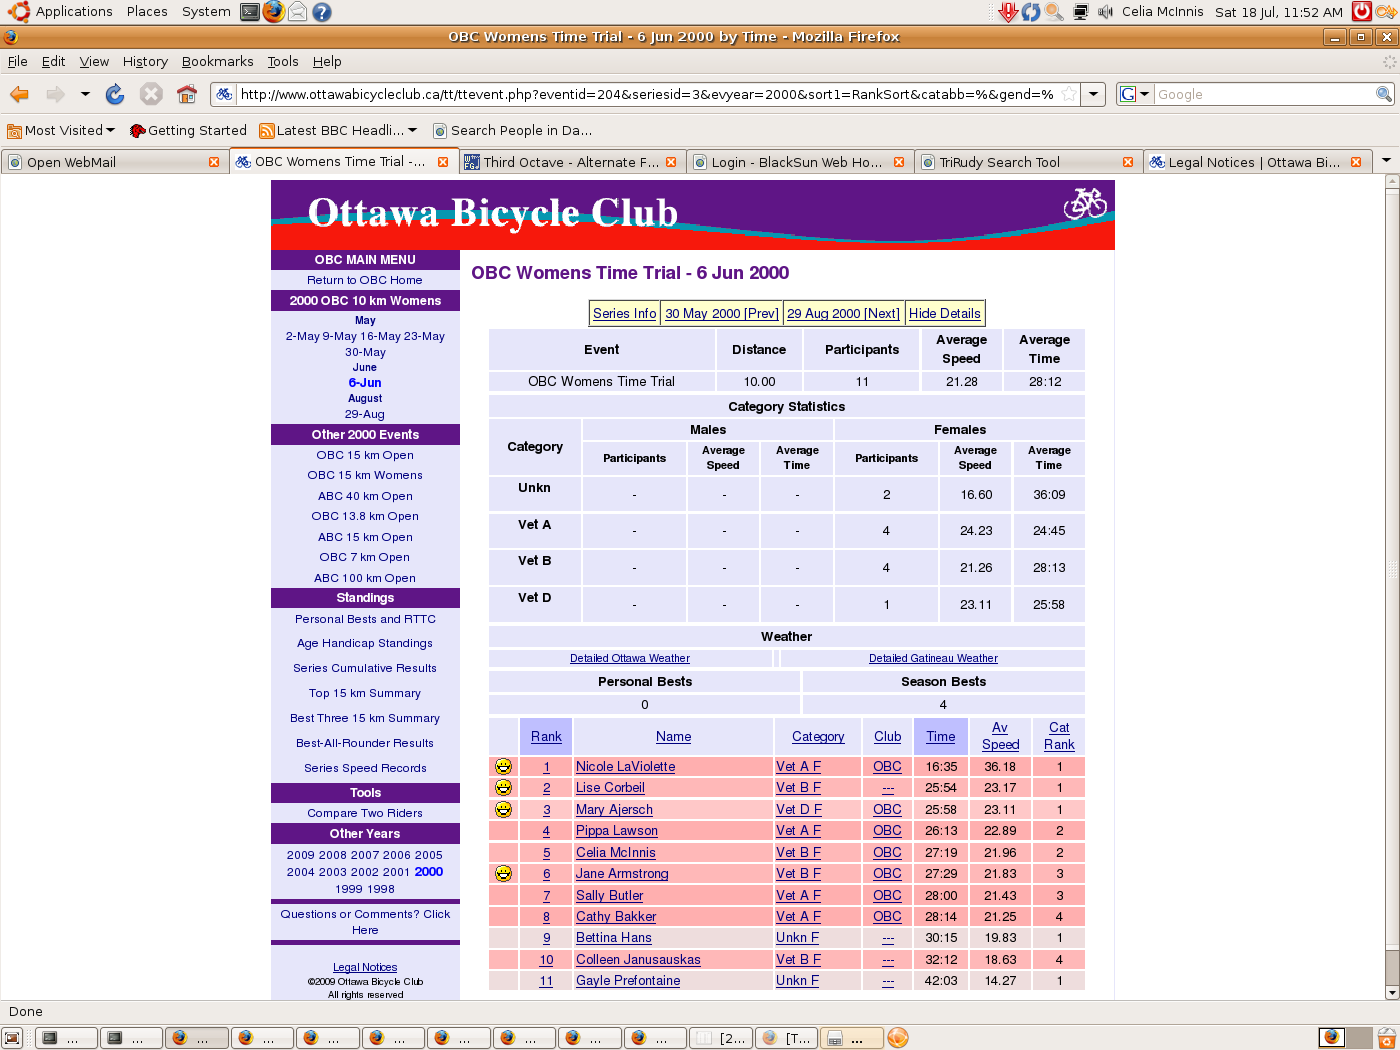Image resolution: width=1400 pixels, height=1050 pixels.
Task: Open Celia McInnis rider link
Action: (616, 852)
